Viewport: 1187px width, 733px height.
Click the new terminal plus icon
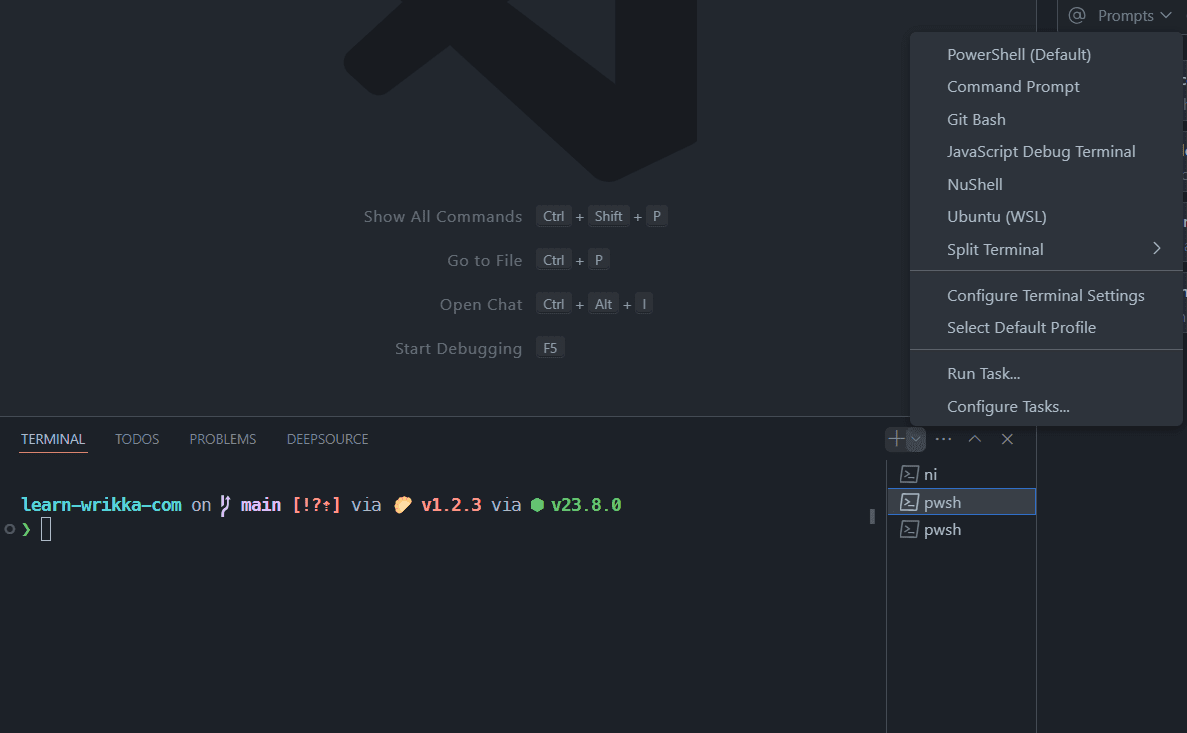pyautogui.click(x=896, y=438)
